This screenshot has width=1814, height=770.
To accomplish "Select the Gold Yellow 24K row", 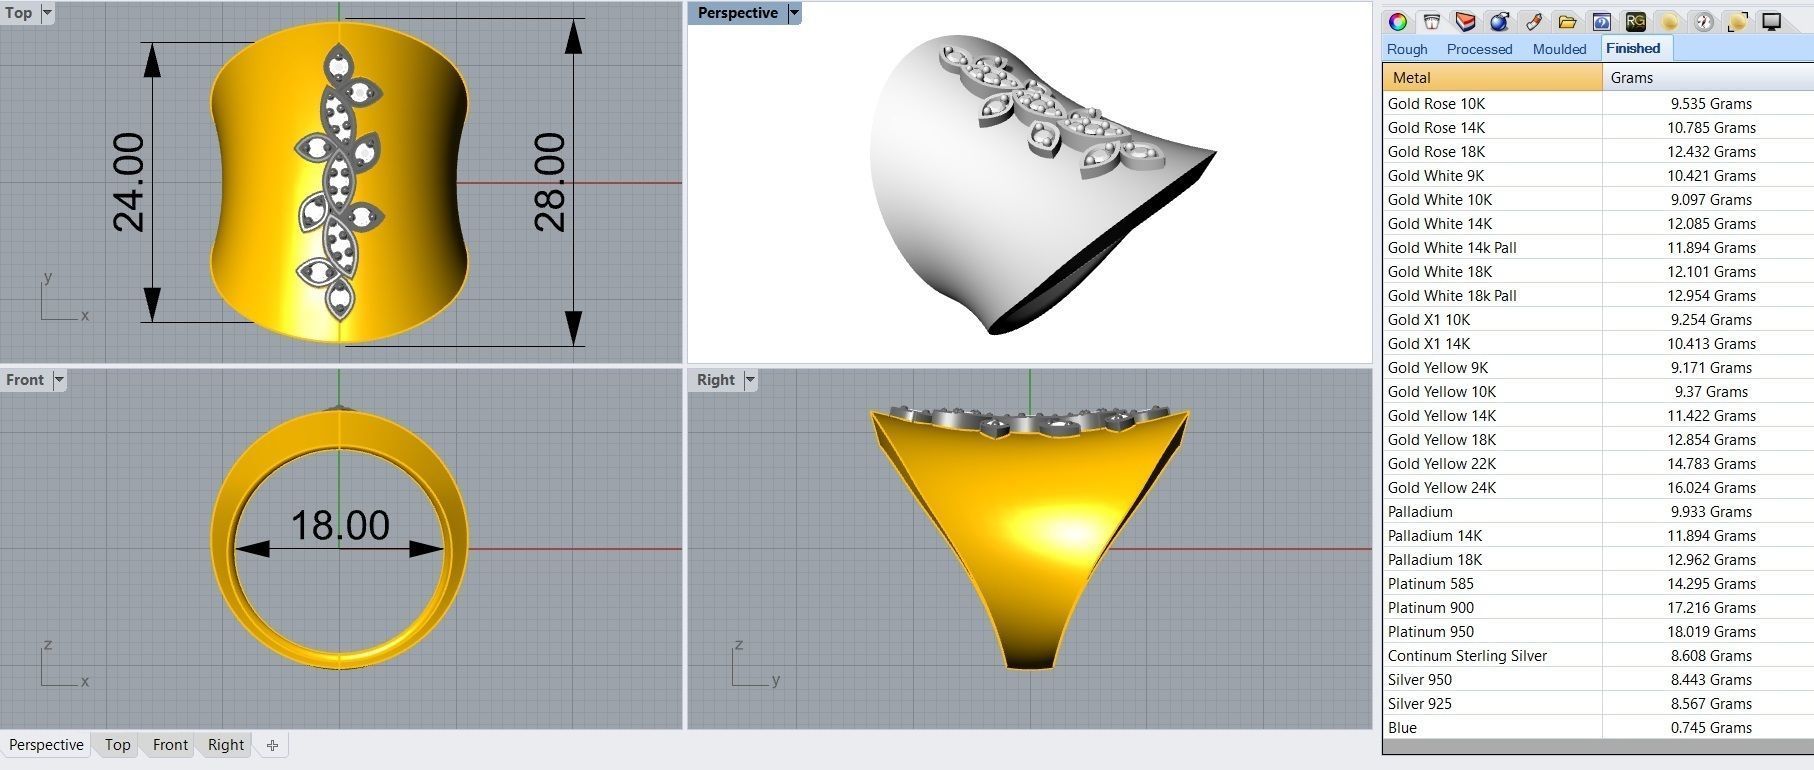I will (x=1598, y=487).
